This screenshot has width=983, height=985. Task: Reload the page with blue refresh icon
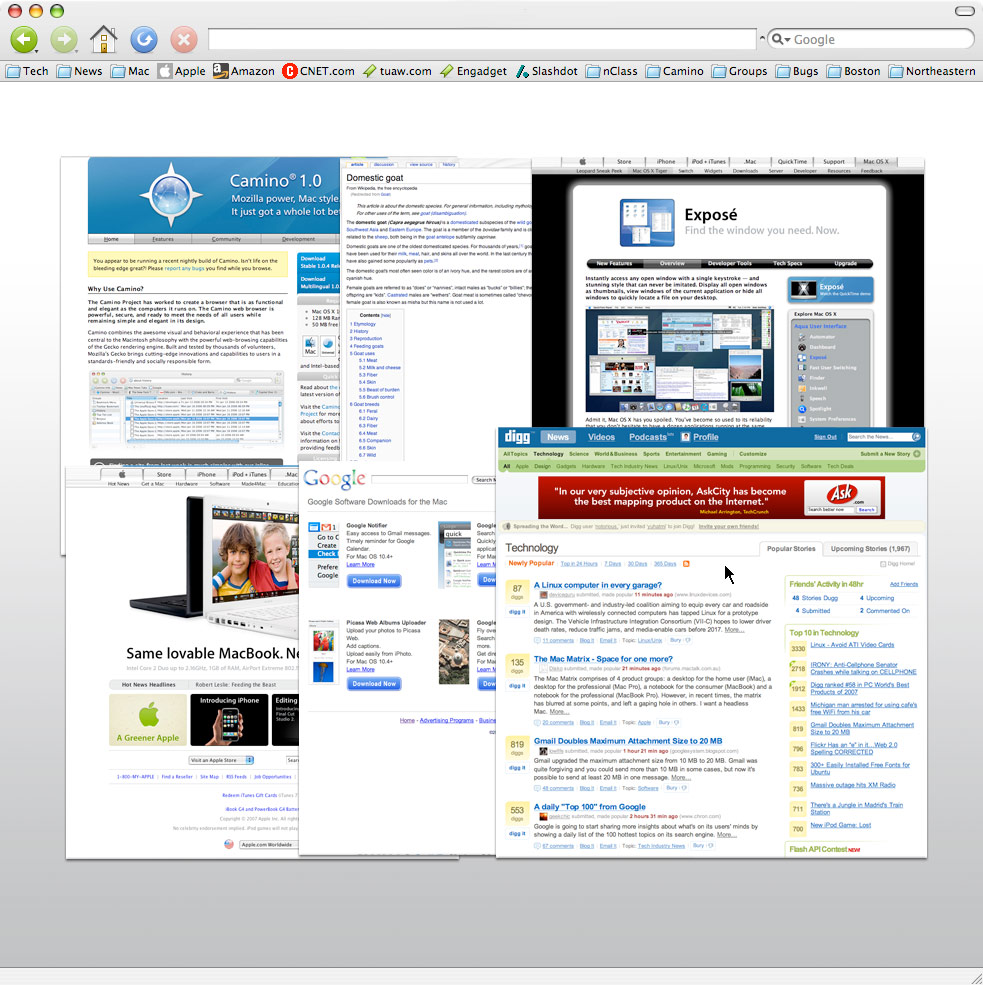(x=144, y=40)
